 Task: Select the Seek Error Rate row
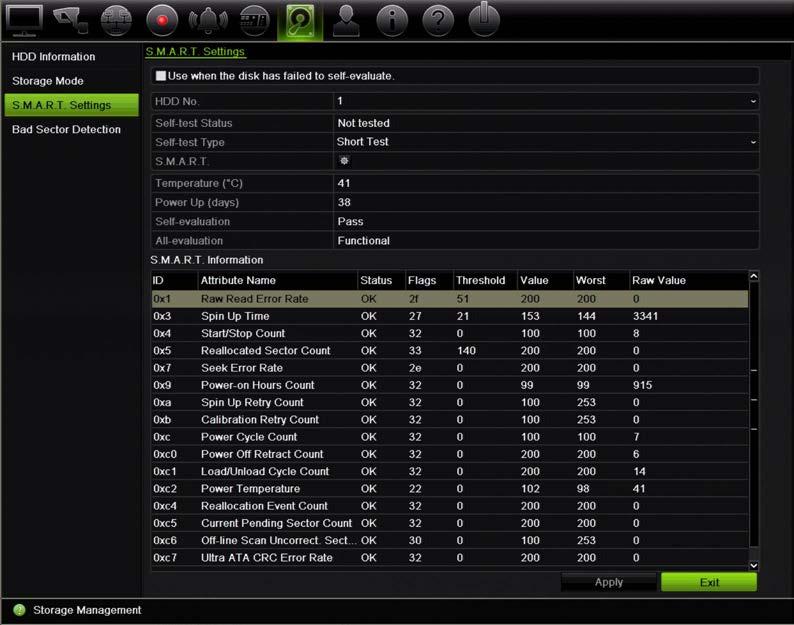[x=450, y=368]
